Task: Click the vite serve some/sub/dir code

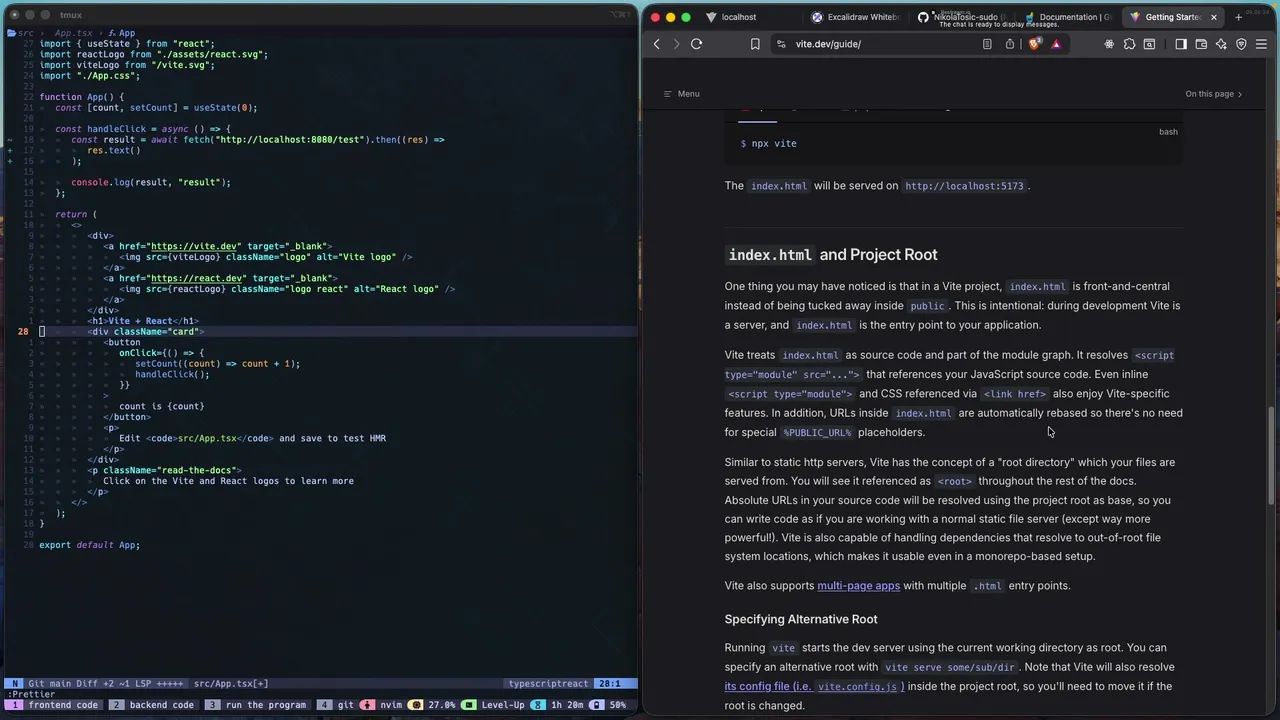Action: point(950,667)
